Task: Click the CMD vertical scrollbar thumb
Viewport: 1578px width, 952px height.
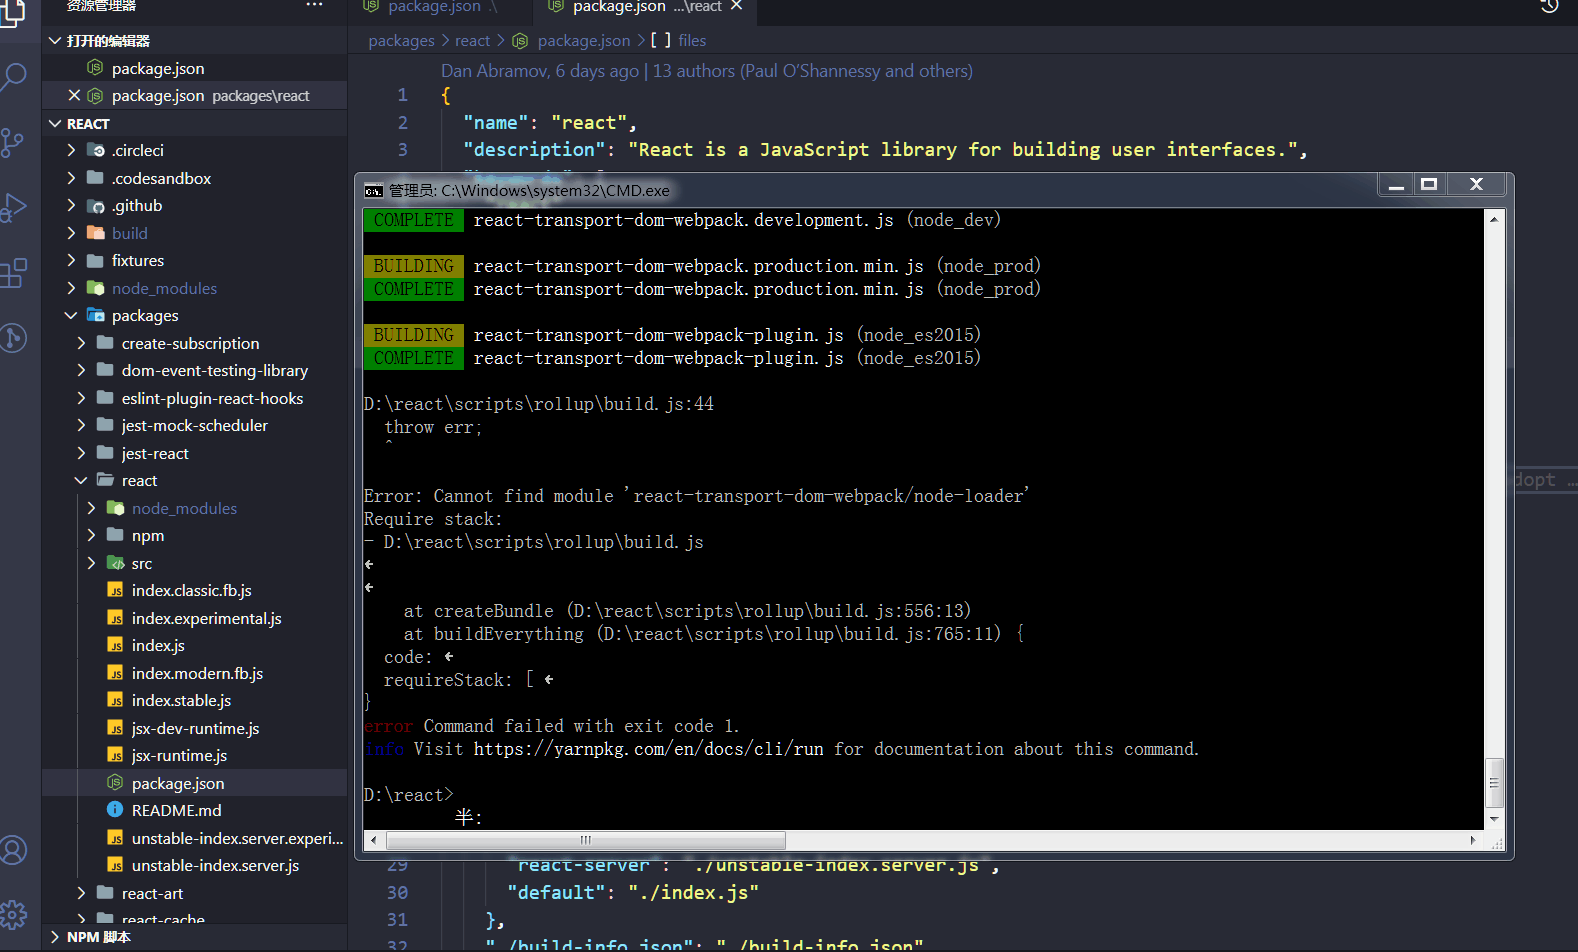Action: [1494, 783]
